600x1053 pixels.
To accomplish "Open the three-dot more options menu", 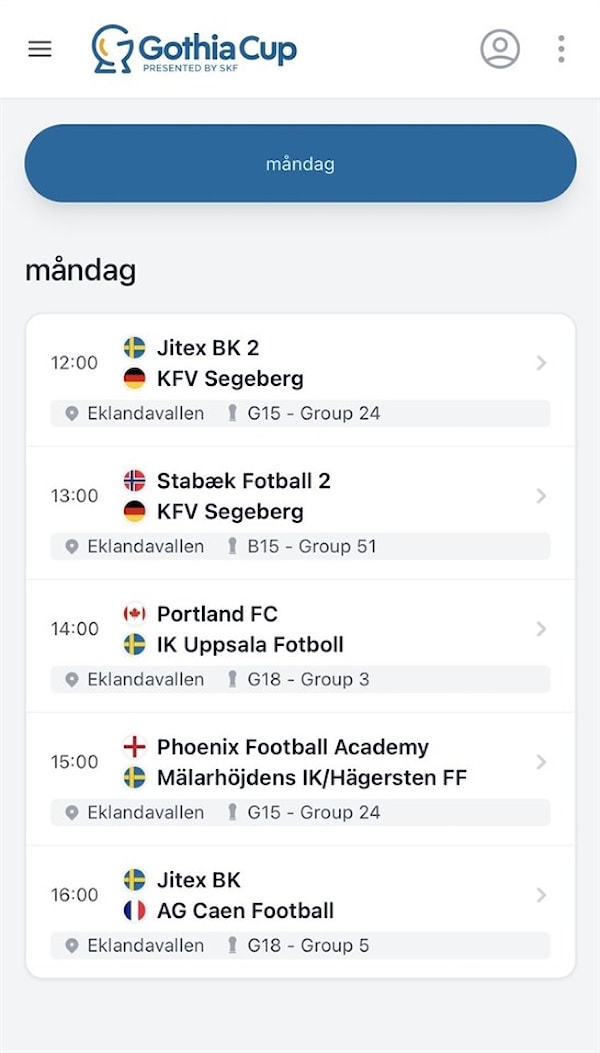I will click(561, 48).
